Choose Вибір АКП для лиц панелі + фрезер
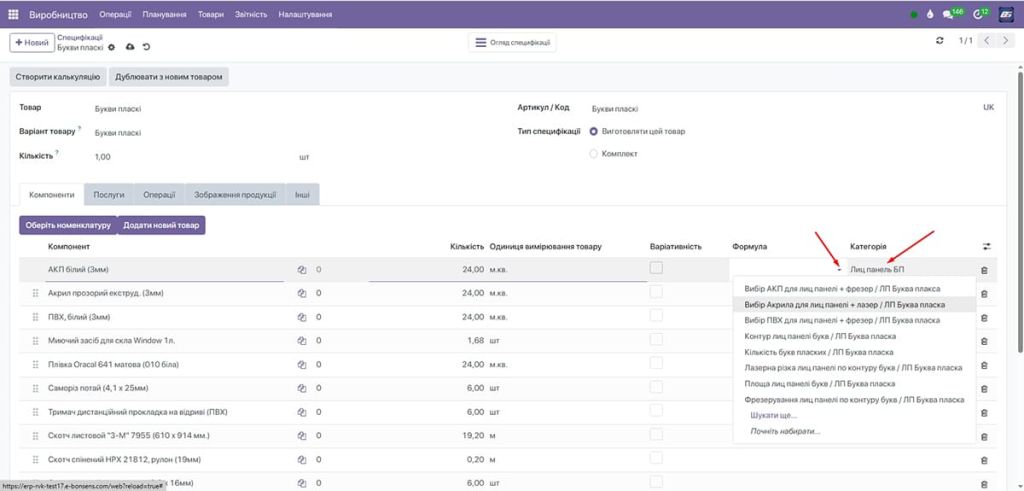1024x491 pixels. pyautogui.click(x=854, y=289)
